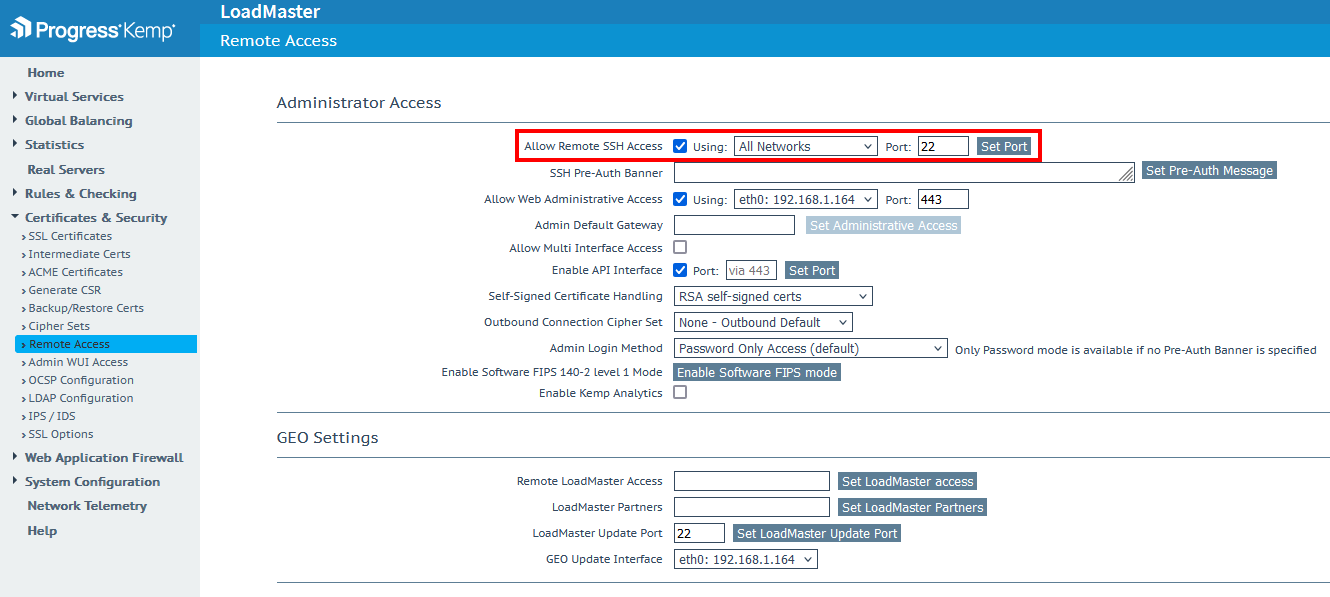
Task: Click LoadMaster Update Port input field
Action: [699, 533]
